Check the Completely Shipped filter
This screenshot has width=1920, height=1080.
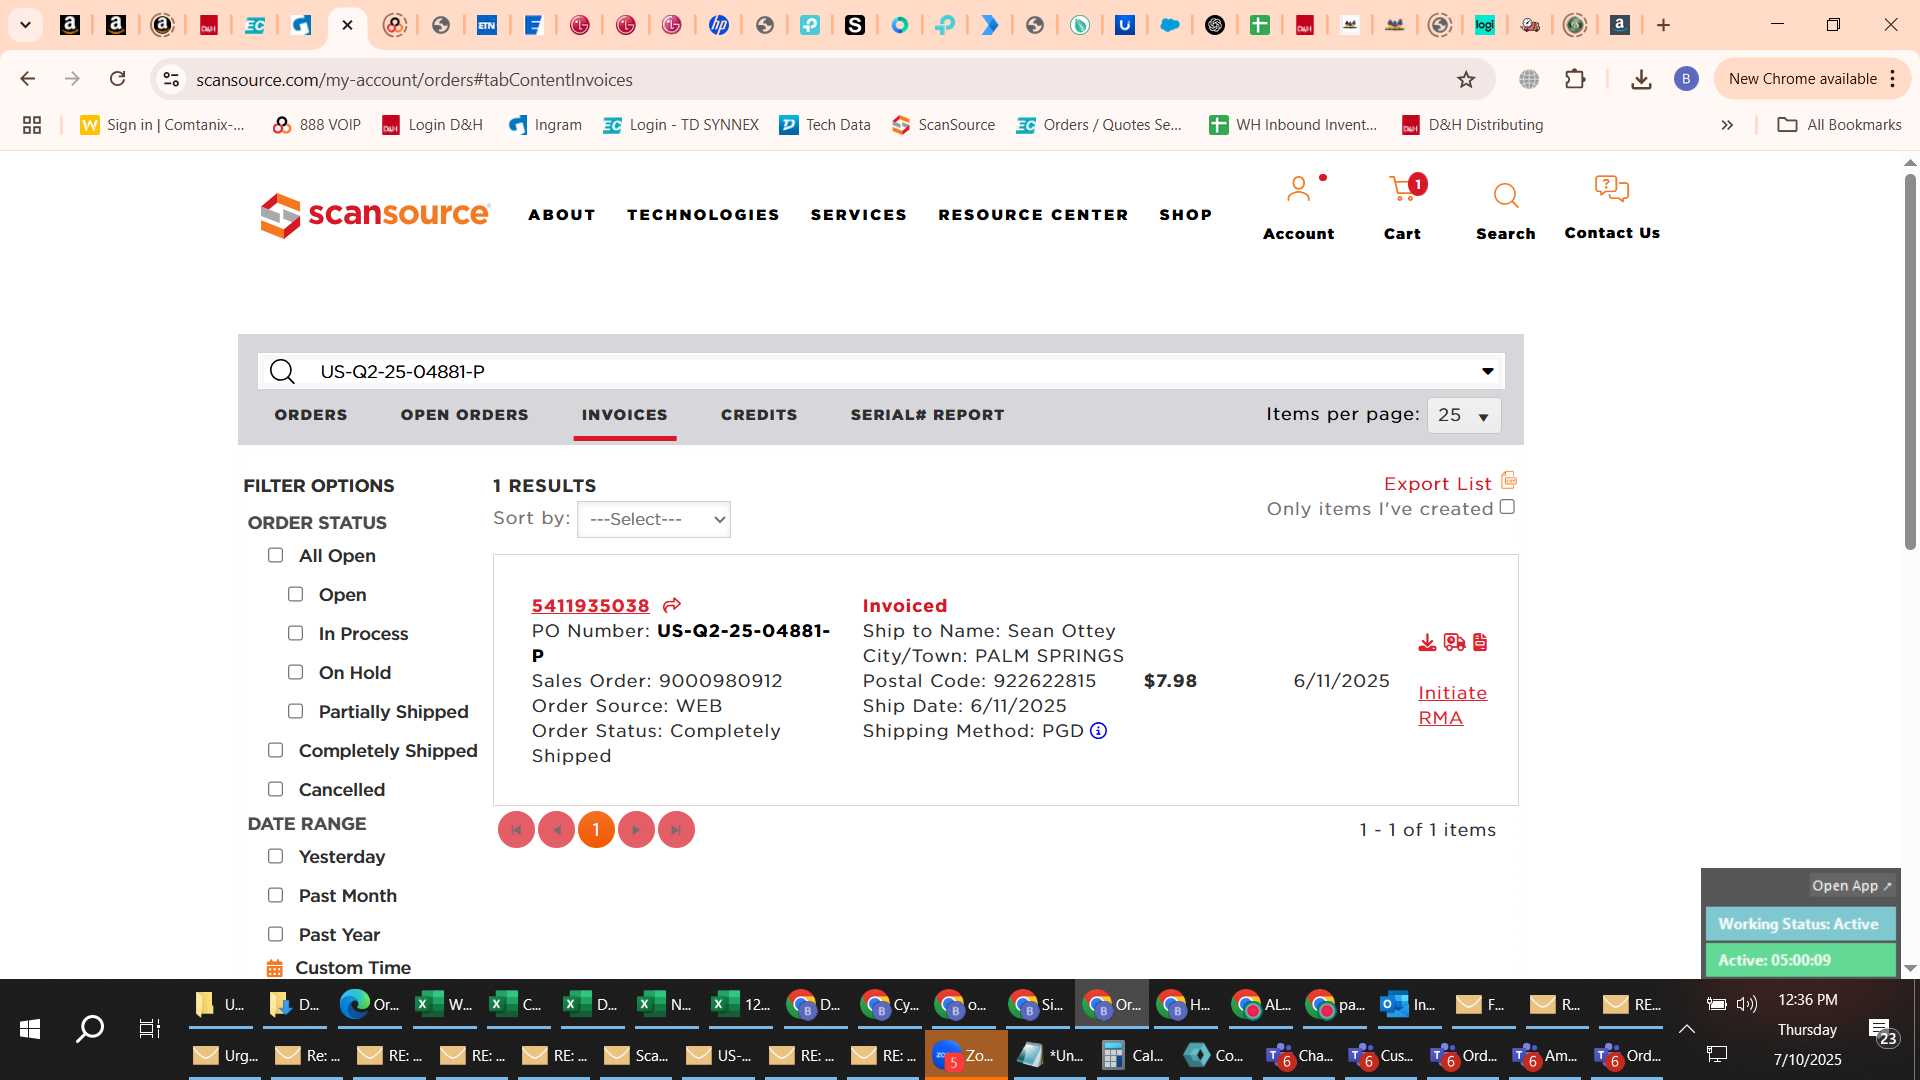pyautogui.click(x=275, y=750)
